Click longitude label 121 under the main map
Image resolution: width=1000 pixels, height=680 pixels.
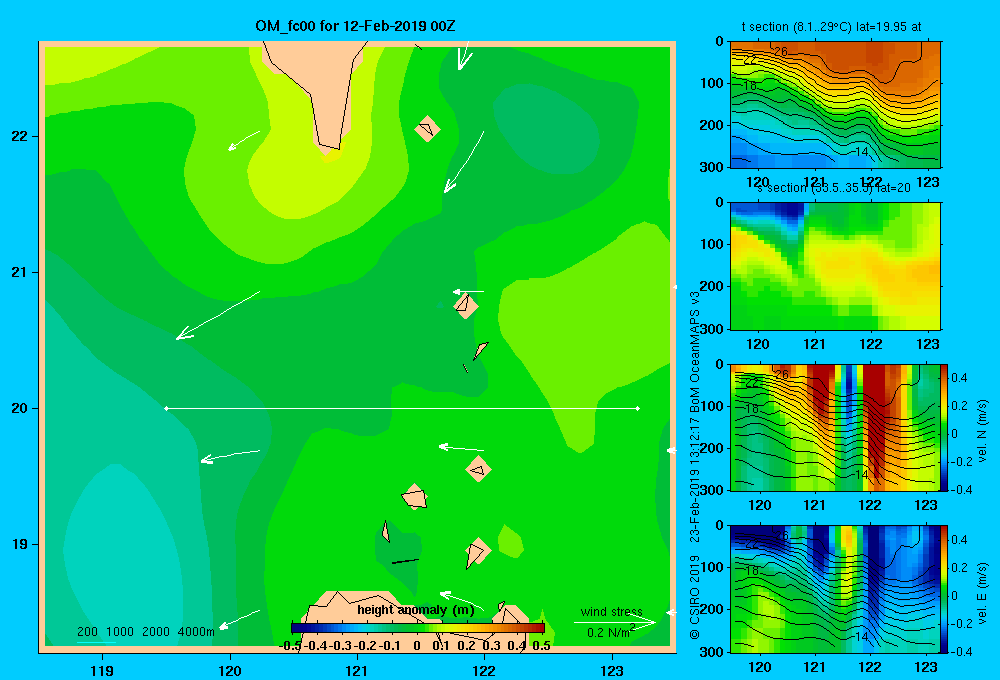pos(357,670)
